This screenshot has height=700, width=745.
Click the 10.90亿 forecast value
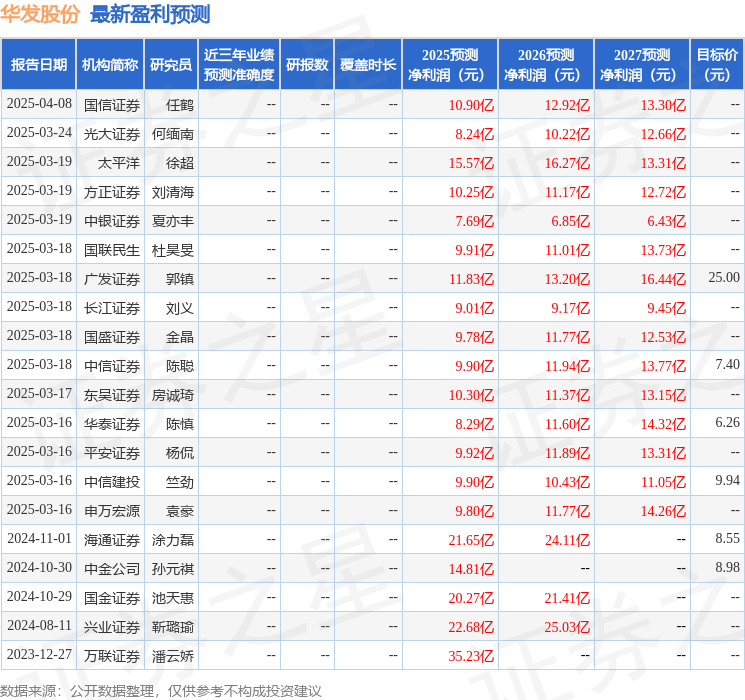[x=471, y=105]
